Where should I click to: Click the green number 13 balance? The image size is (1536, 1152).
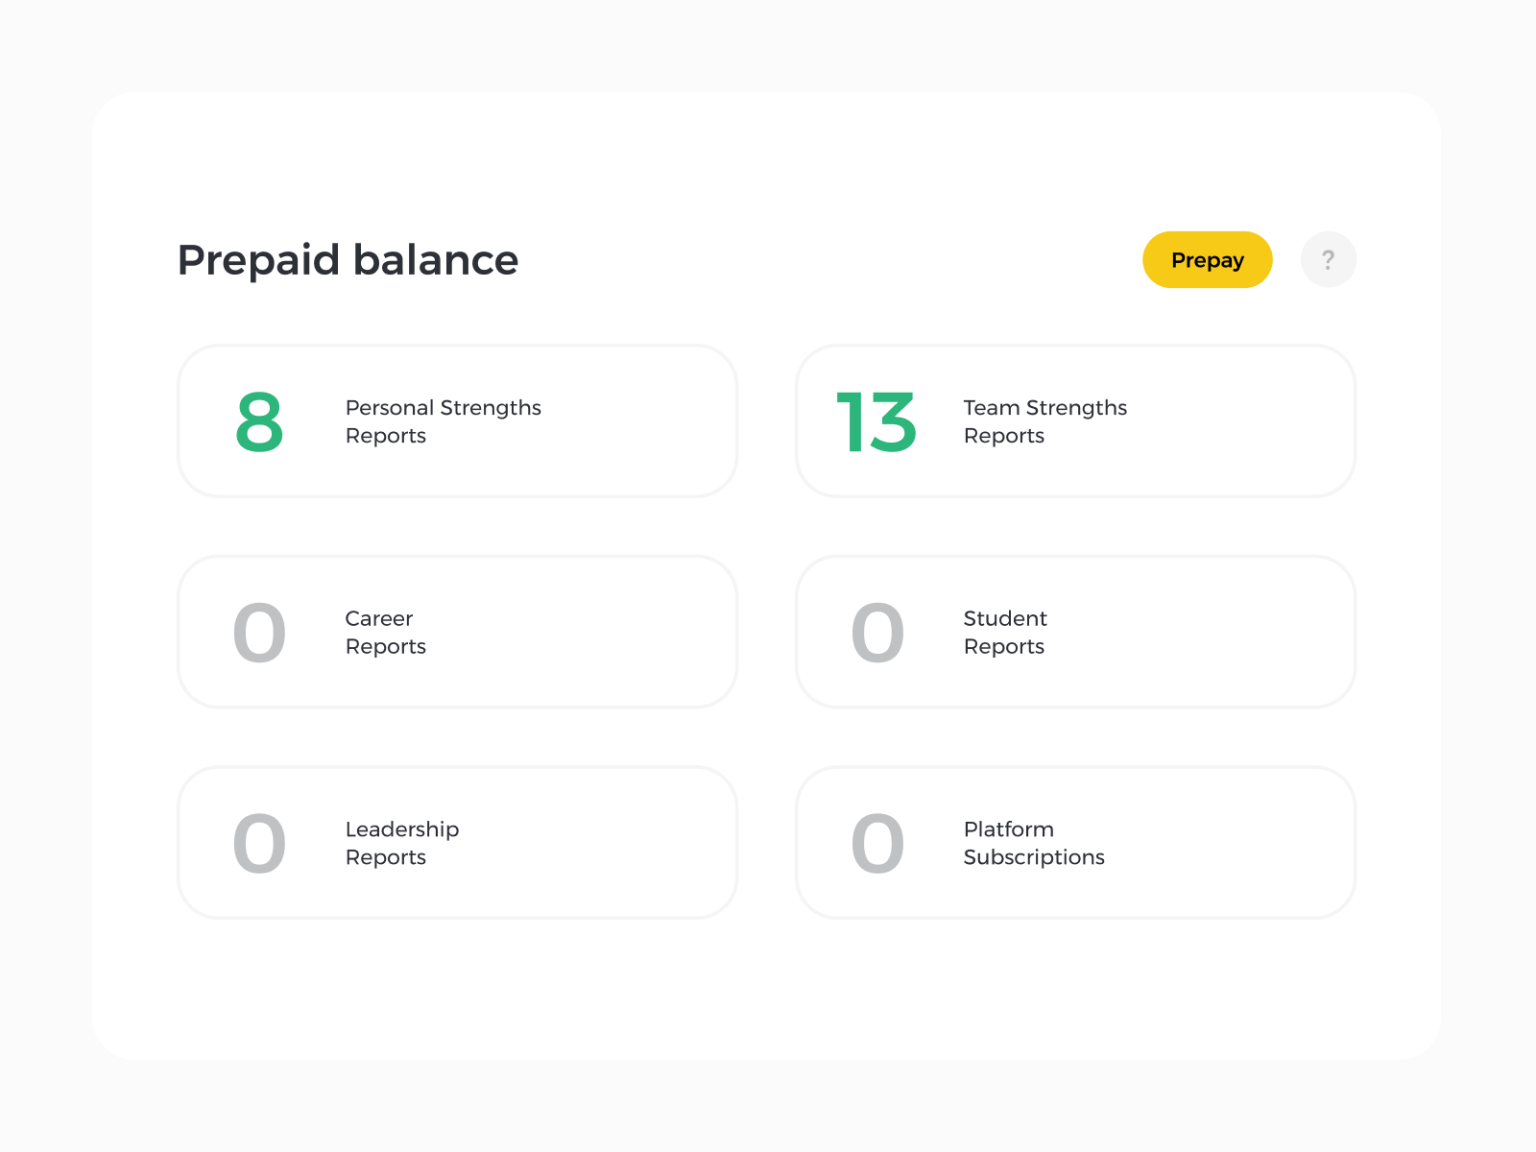[876, 422]
